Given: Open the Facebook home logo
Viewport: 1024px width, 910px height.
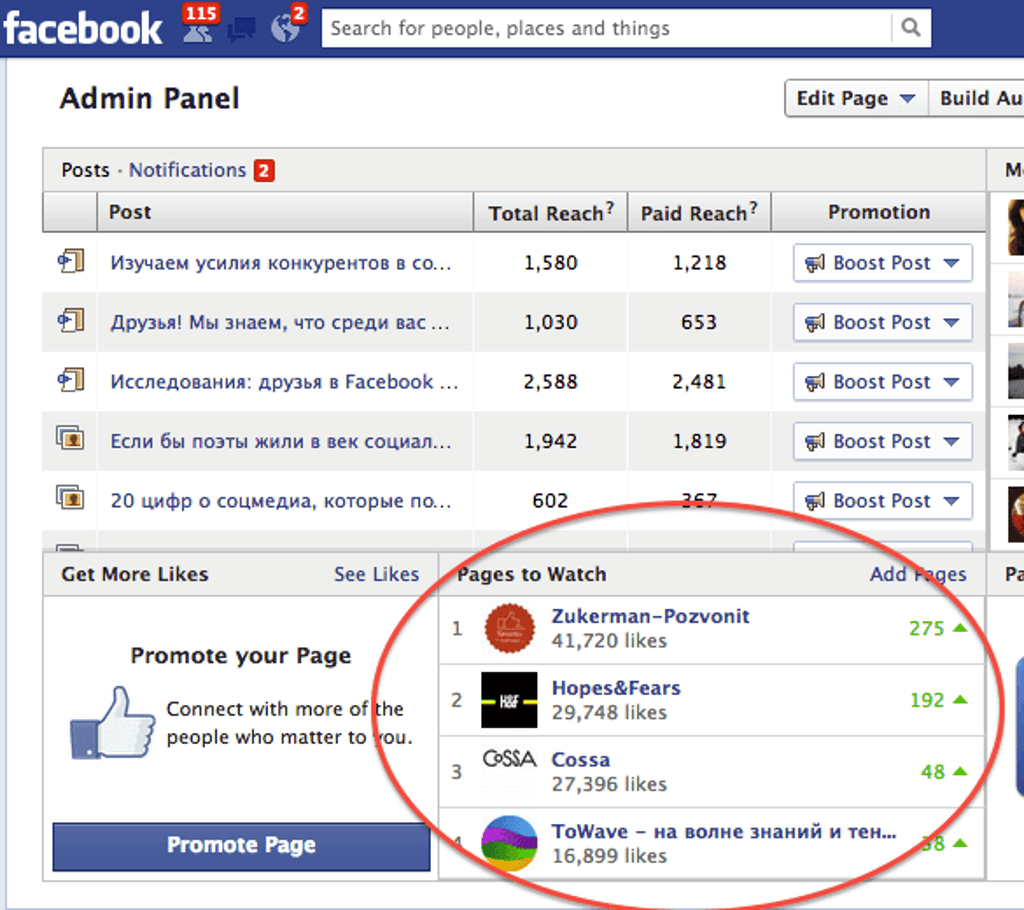Looking at the screenshot, I should [x=82, y=29].
